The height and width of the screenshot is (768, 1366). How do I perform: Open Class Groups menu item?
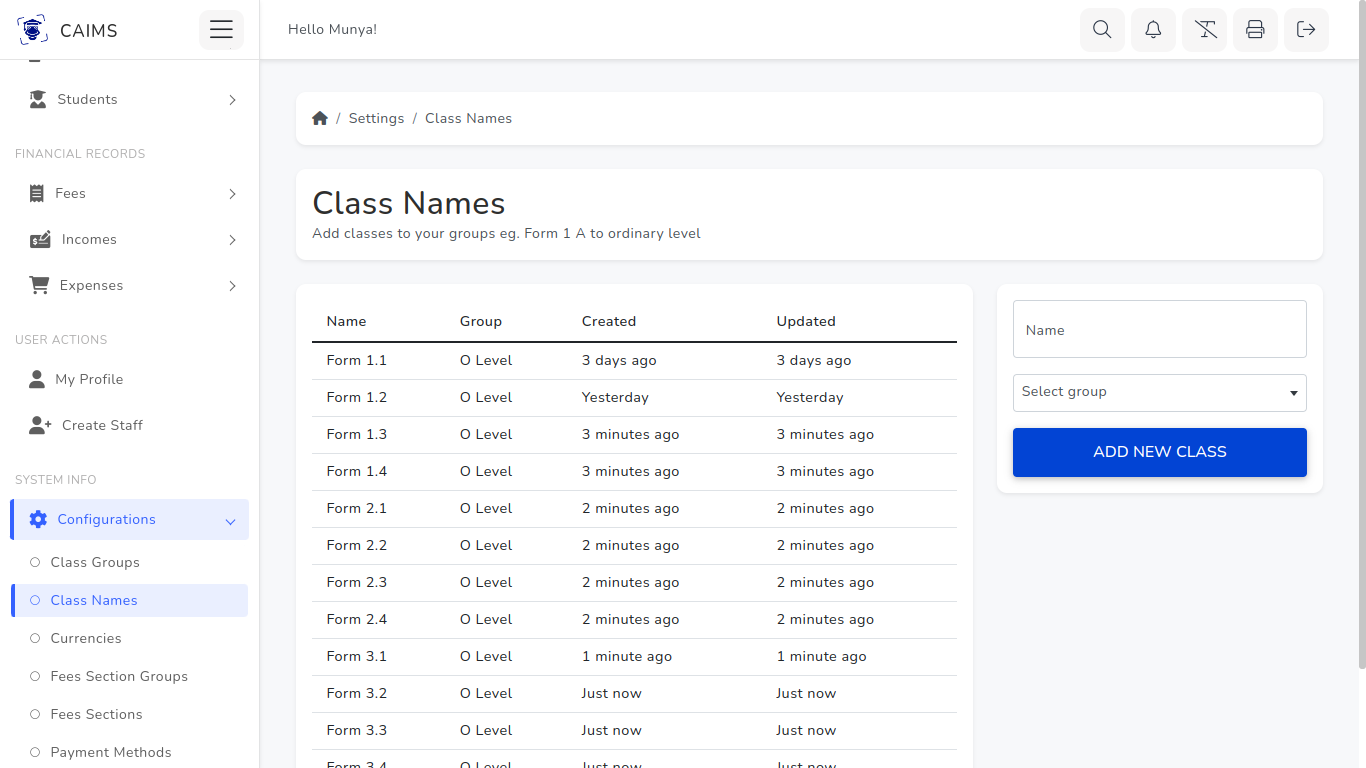tap(129, 562)
